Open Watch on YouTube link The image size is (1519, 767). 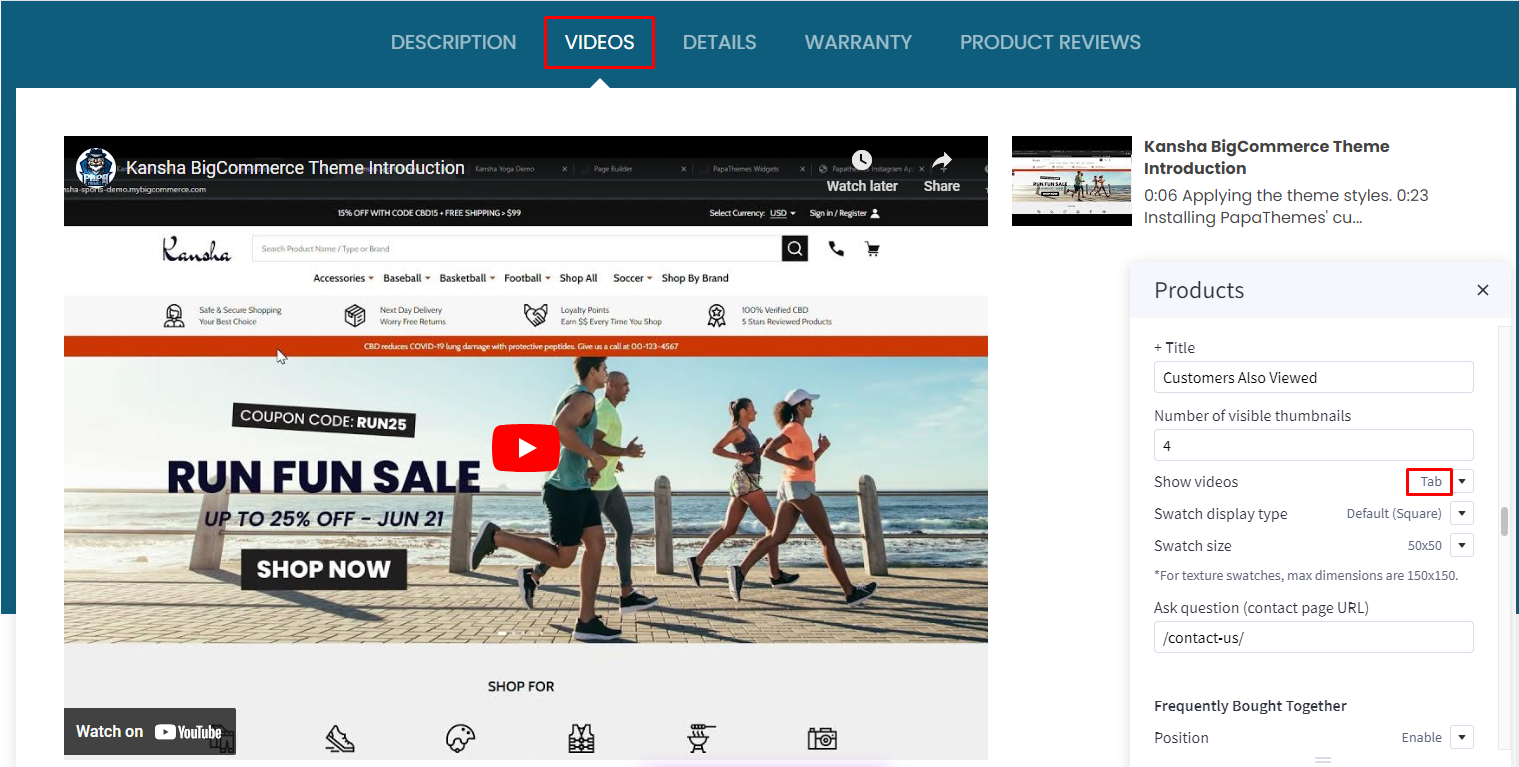click(x=150, y=732)
